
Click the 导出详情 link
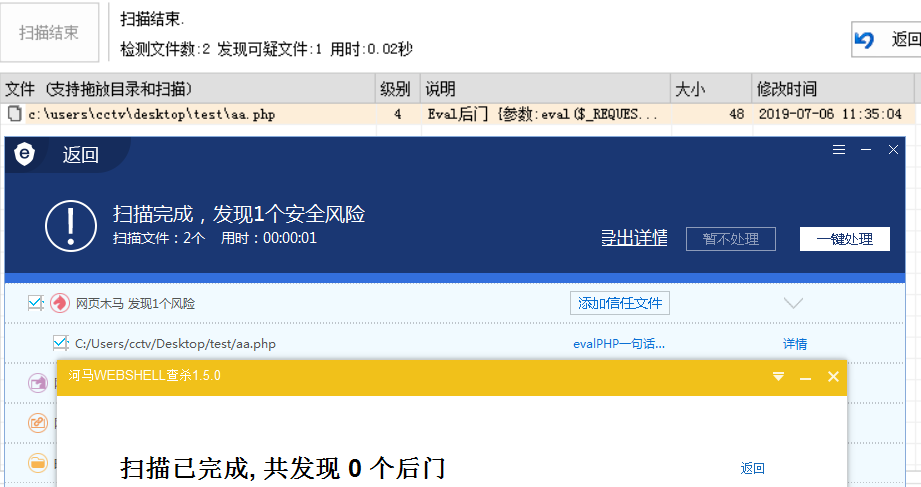[x=634, y=237]
